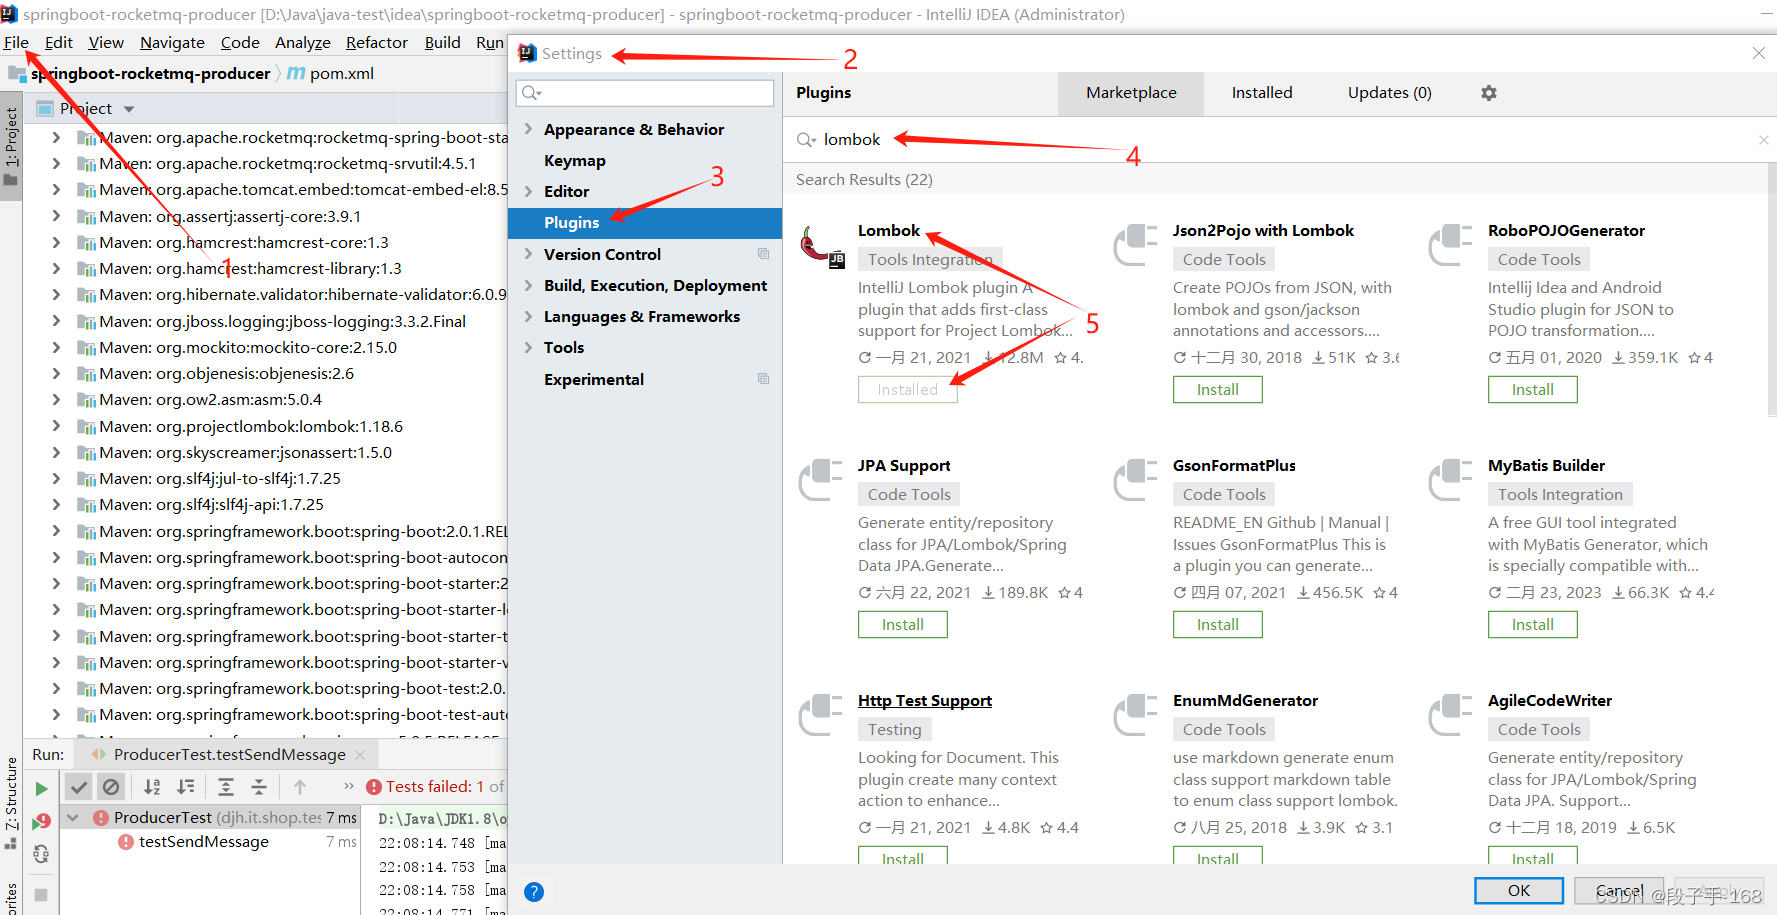Click the AgileCodeWriter plugin icon
1777x915 pixels.
coord(1451,715)
